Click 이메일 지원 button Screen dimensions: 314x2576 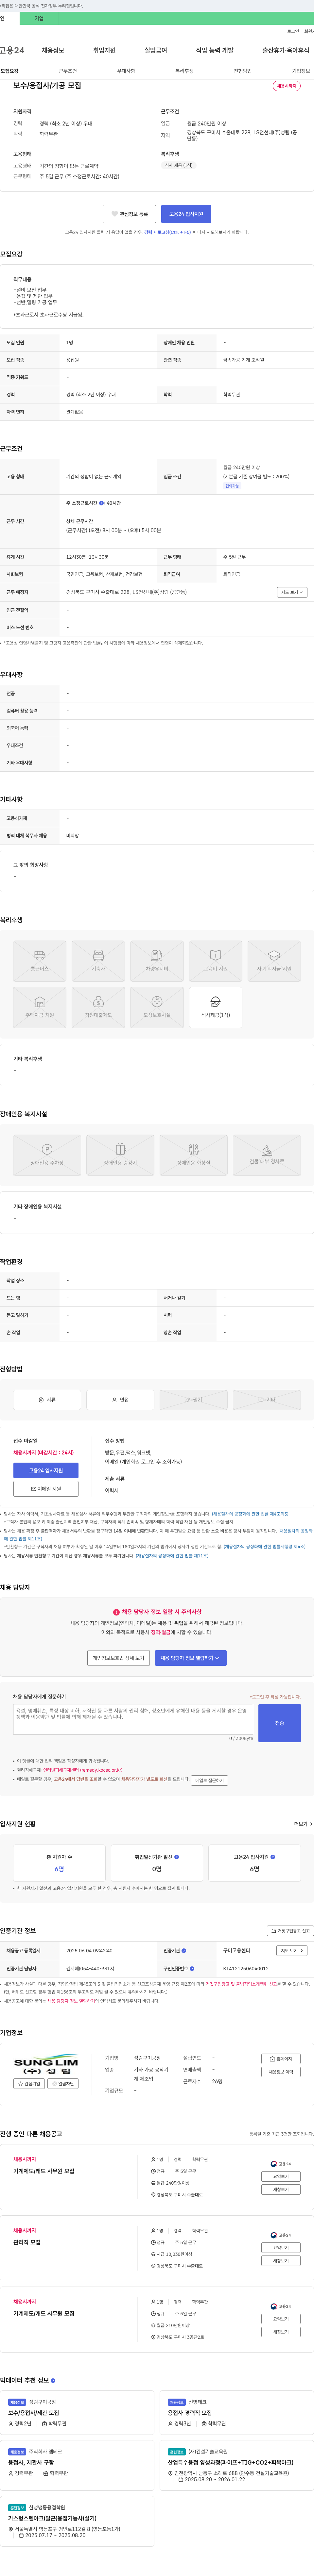tap(46, 1489)
